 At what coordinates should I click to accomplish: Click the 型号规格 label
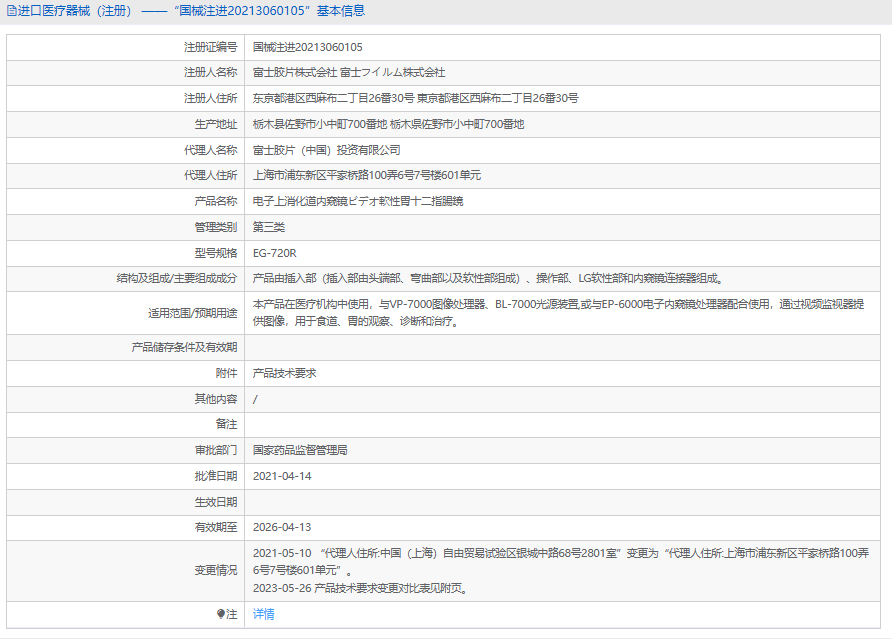pyautogui.click(x=216, y=253)
